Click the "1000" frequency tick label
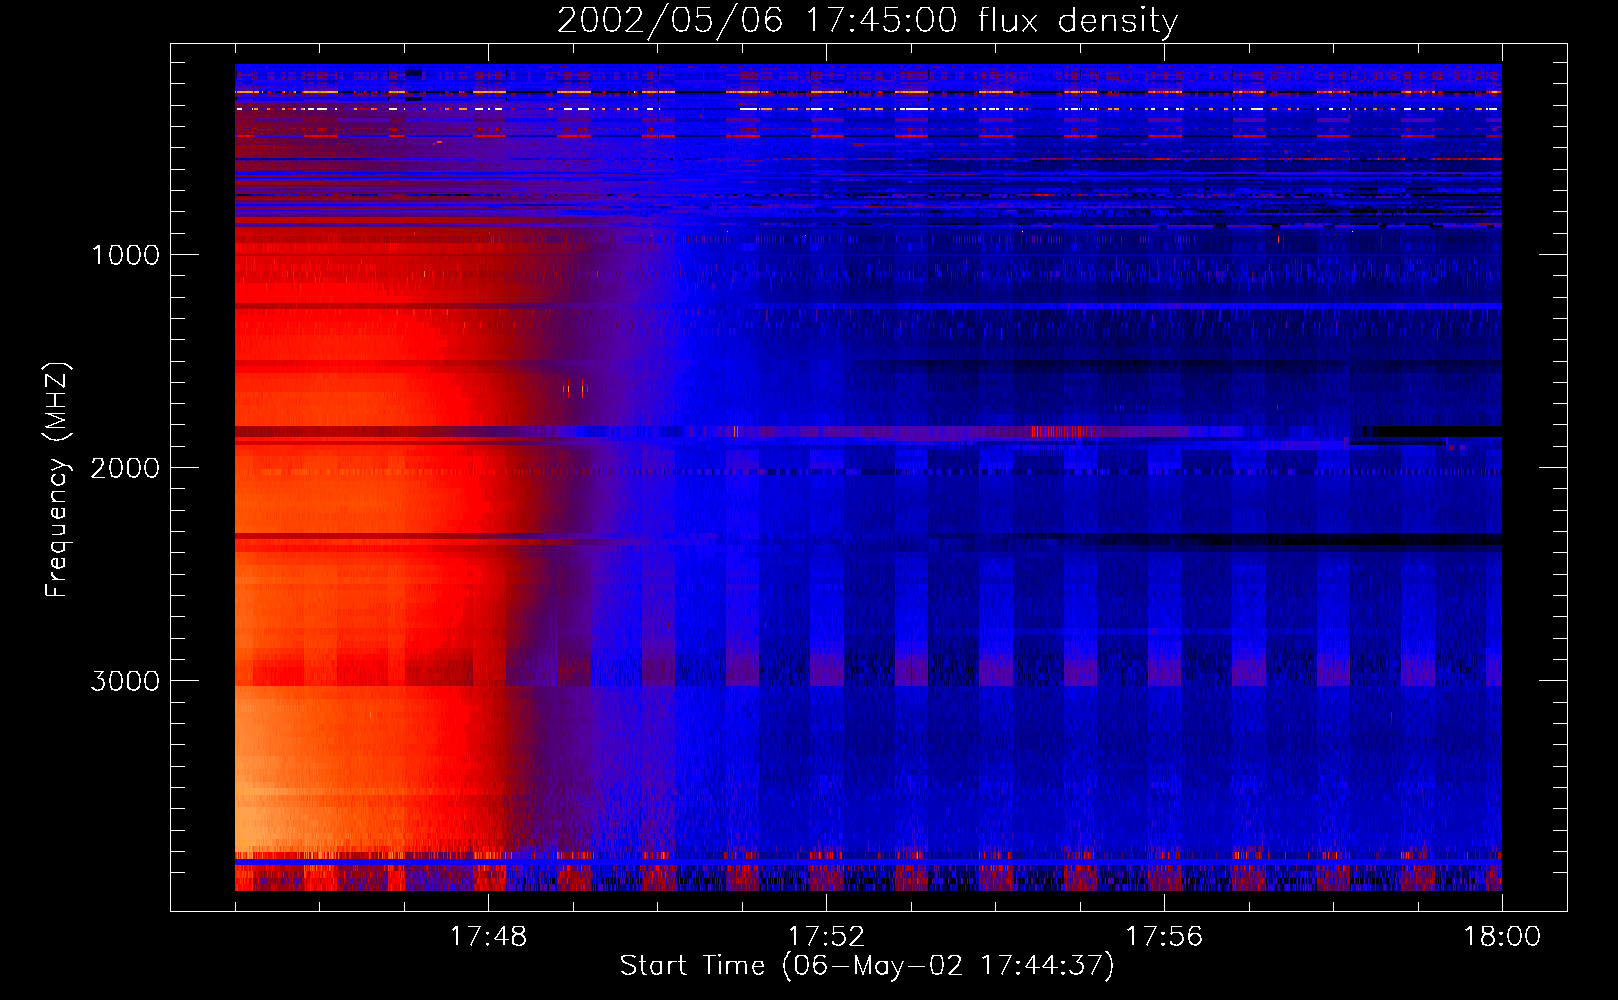The image size is (1618, 1000). 125,255
